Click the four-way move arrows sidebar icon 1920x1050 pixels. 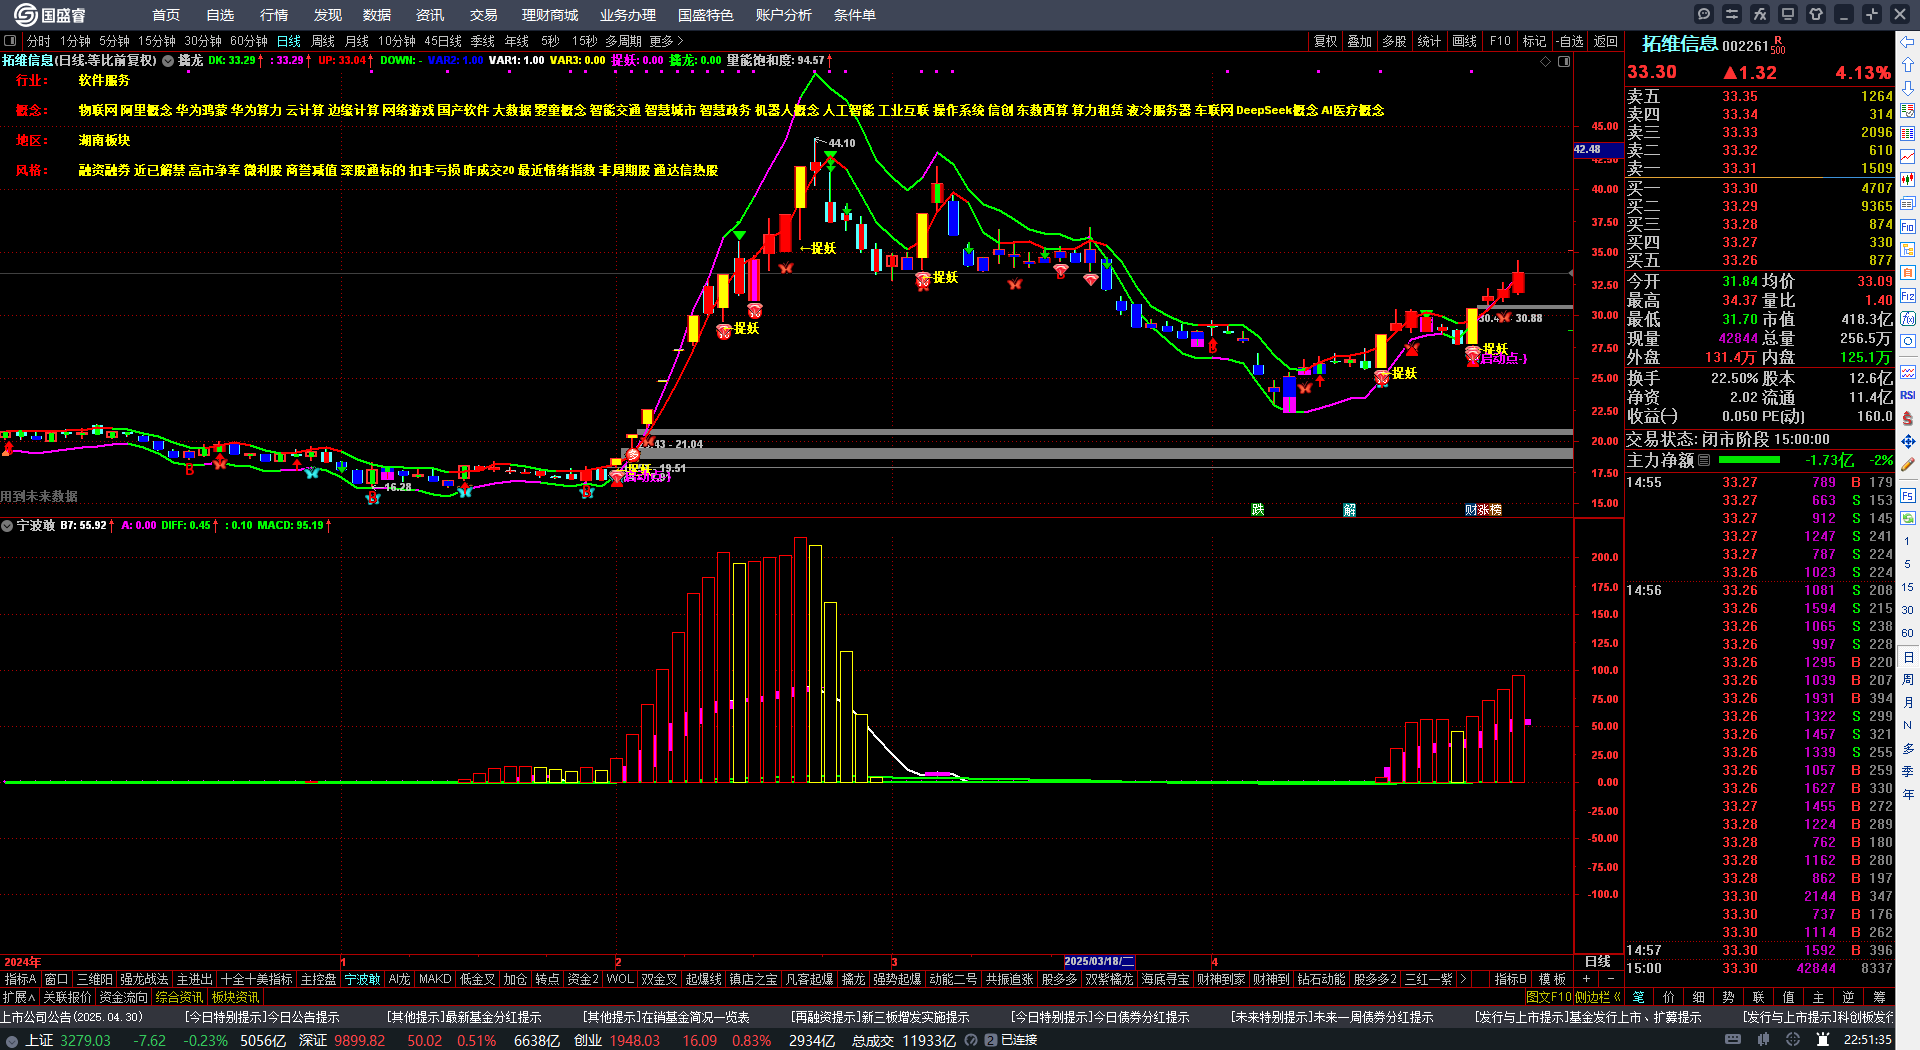point(1908,441)
